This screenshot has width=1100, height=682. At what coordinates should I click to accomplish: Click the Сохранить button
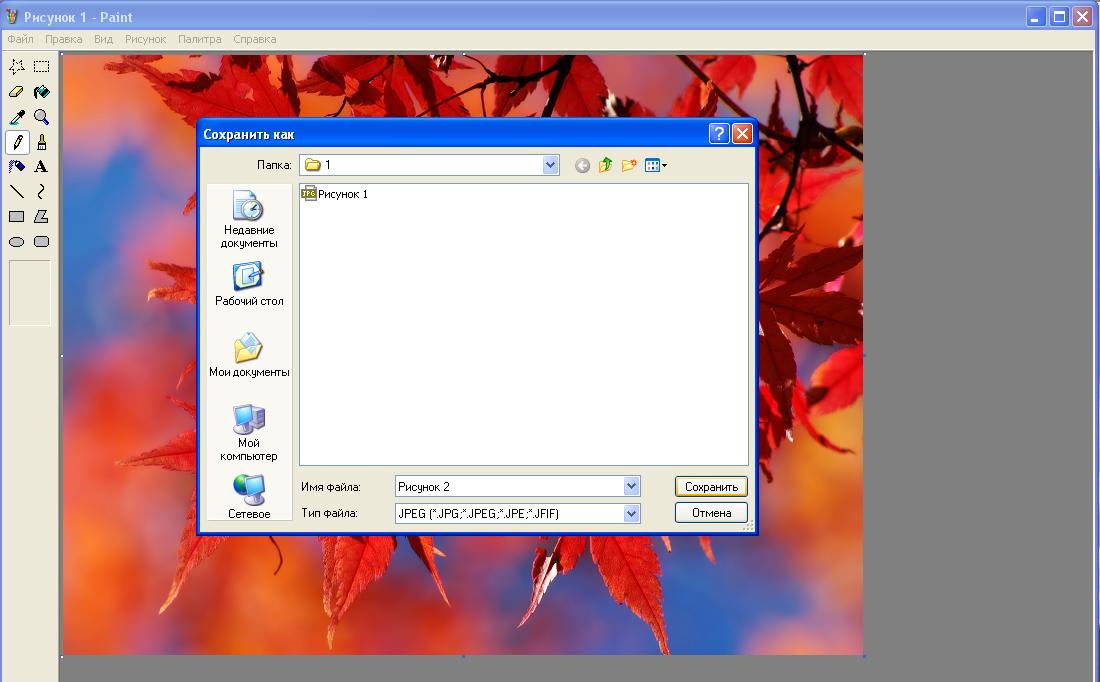click(x=711, y=487)
